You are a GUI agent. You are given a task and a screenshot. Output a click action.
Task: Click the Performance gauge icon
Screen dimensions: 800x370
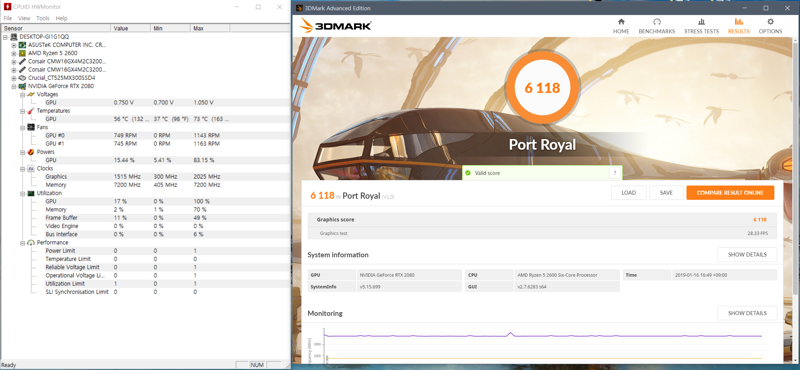pos(31,242)
